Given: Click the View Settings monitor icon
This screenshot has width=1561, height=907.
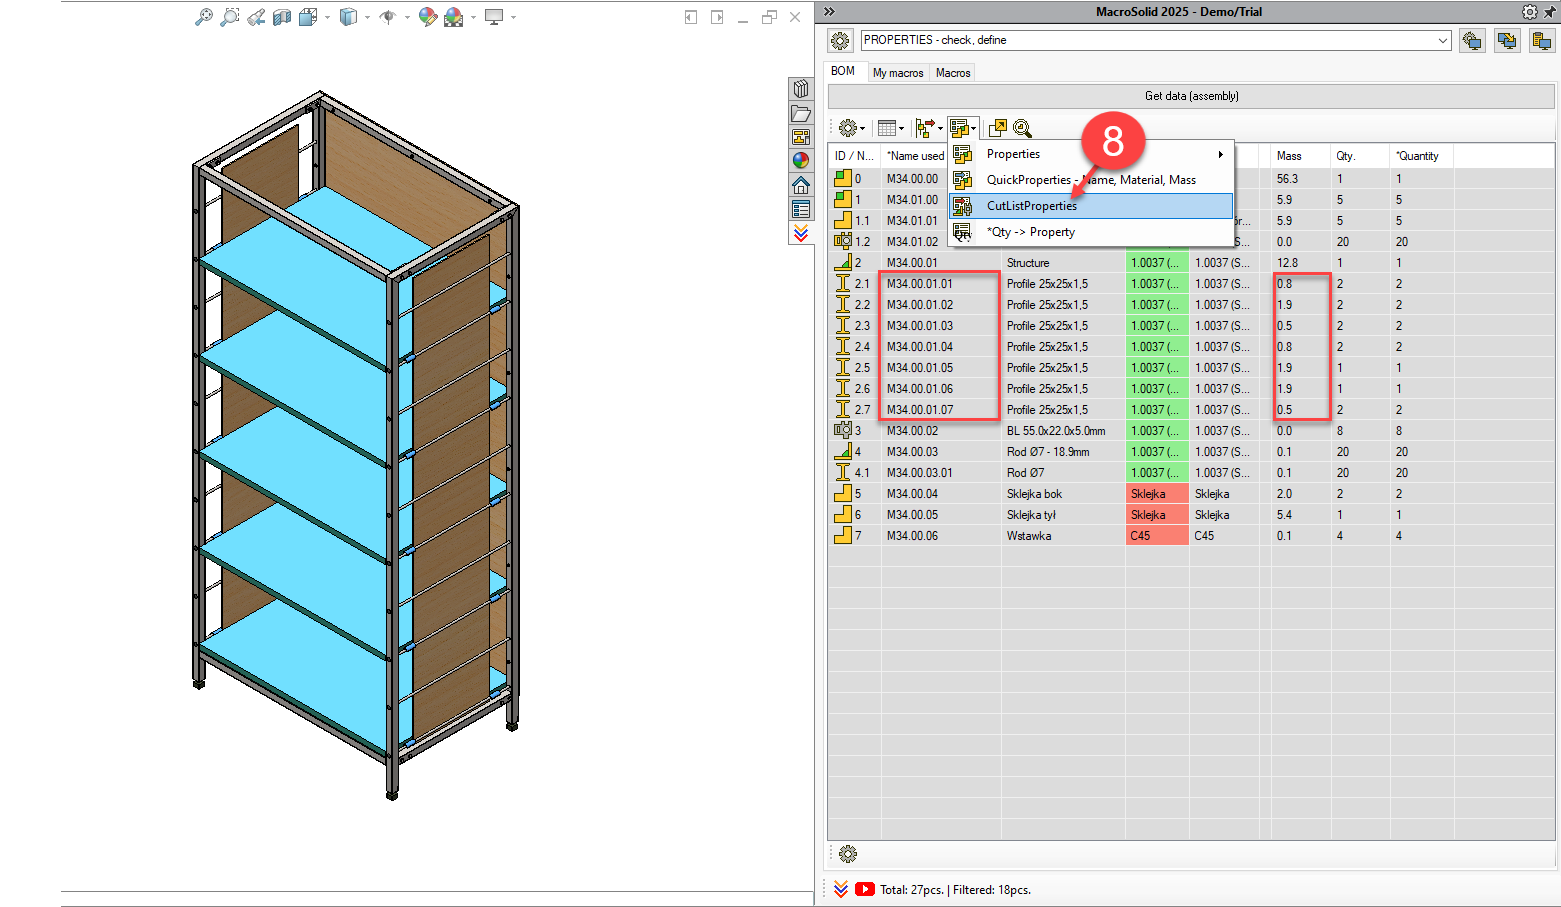Looking at the screenshot, I should tap(494, 17).
